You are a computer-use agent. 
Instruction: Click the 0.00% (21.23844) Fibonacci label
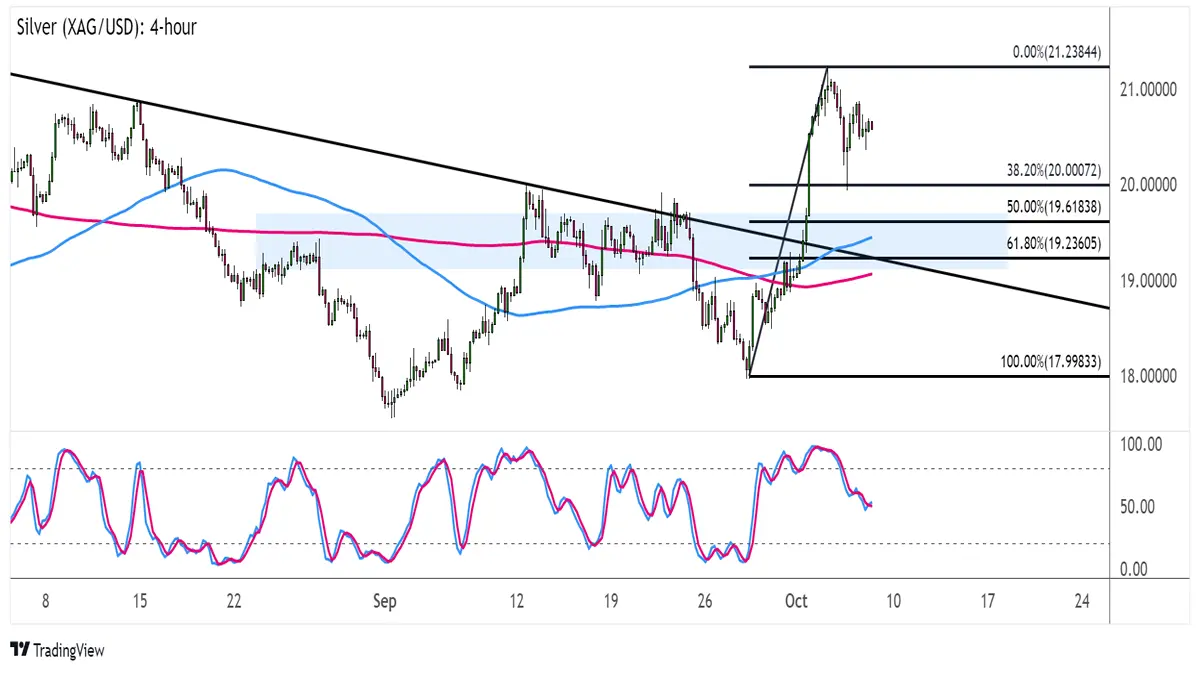point(1053,55)
